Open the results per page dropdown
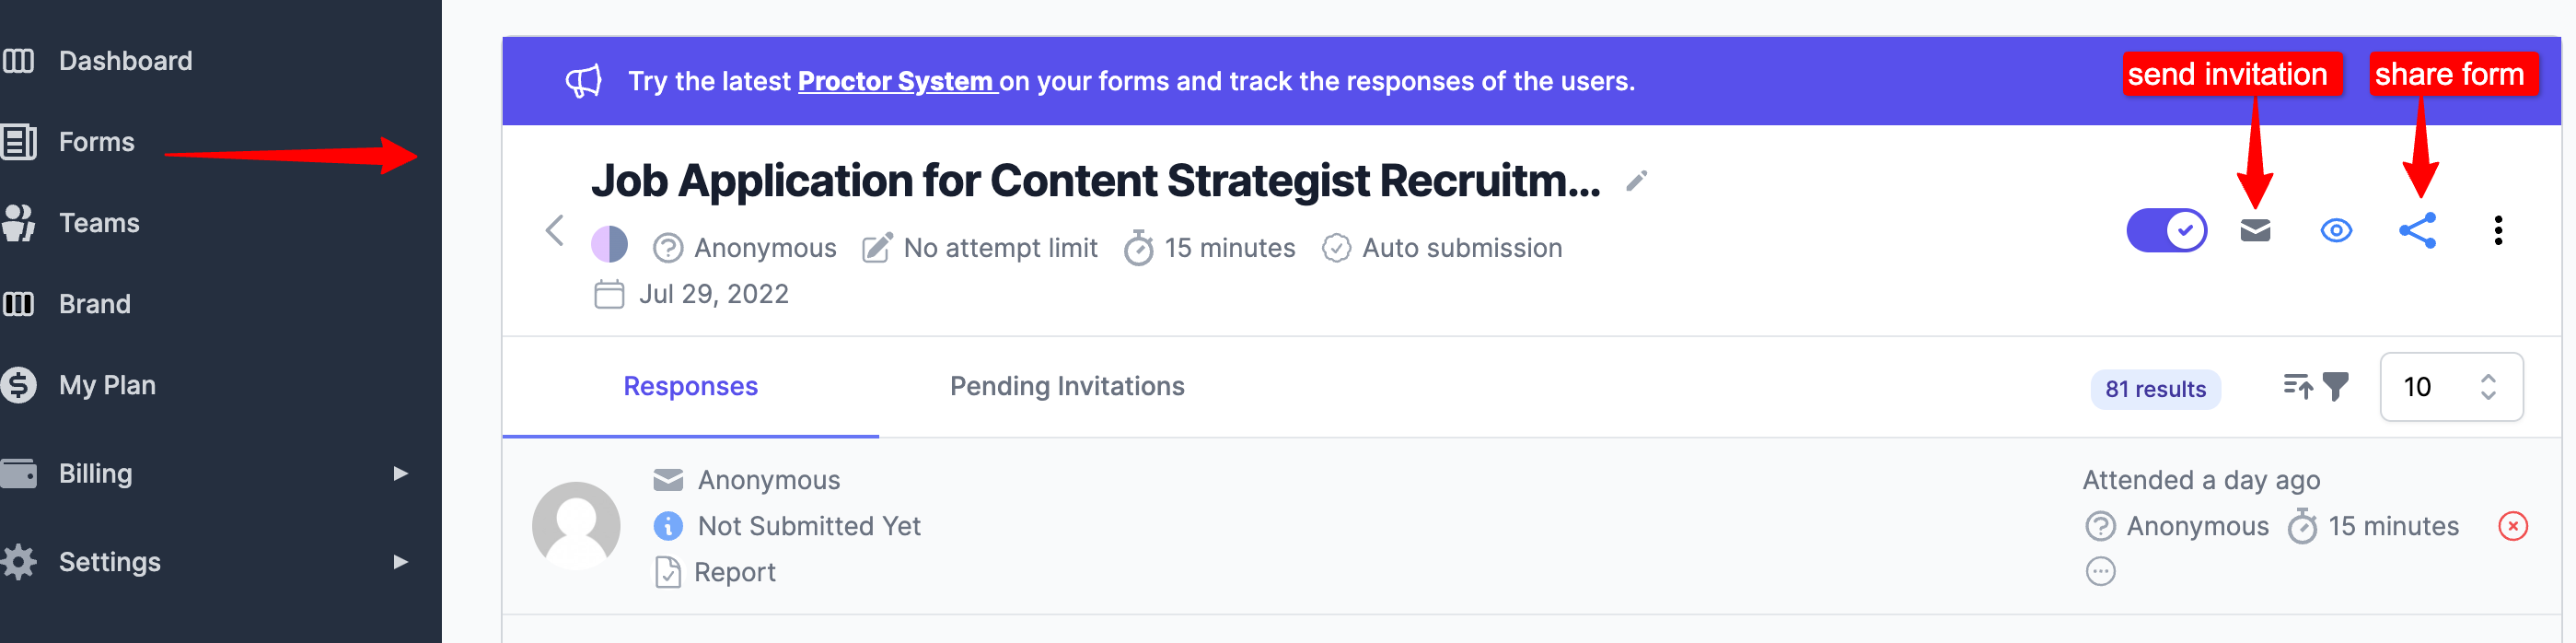 [x=2451, y=387]
